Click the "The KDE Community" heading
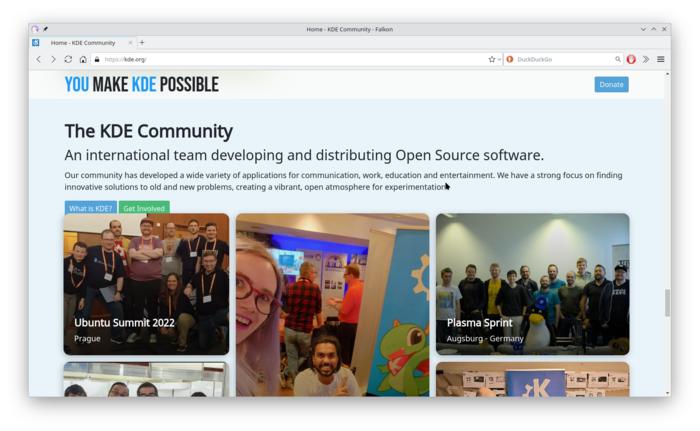Viewport: 700px width, 431px height. (x=149, y=131)
